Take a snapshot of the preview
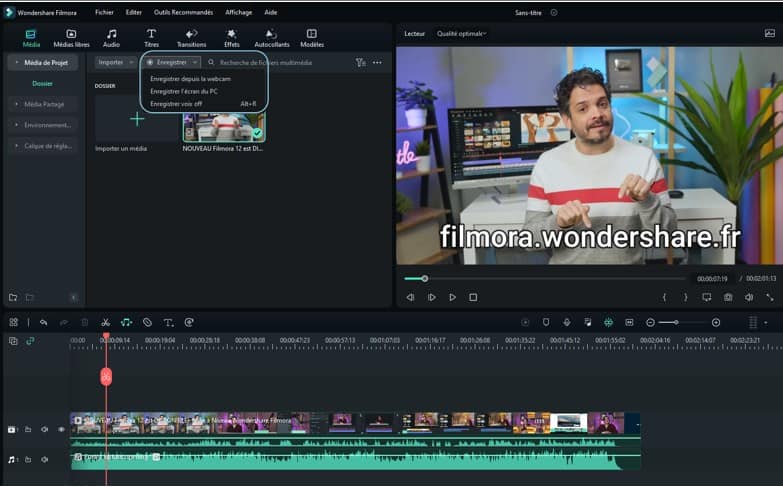783x487 pixels. coord(728,297)
